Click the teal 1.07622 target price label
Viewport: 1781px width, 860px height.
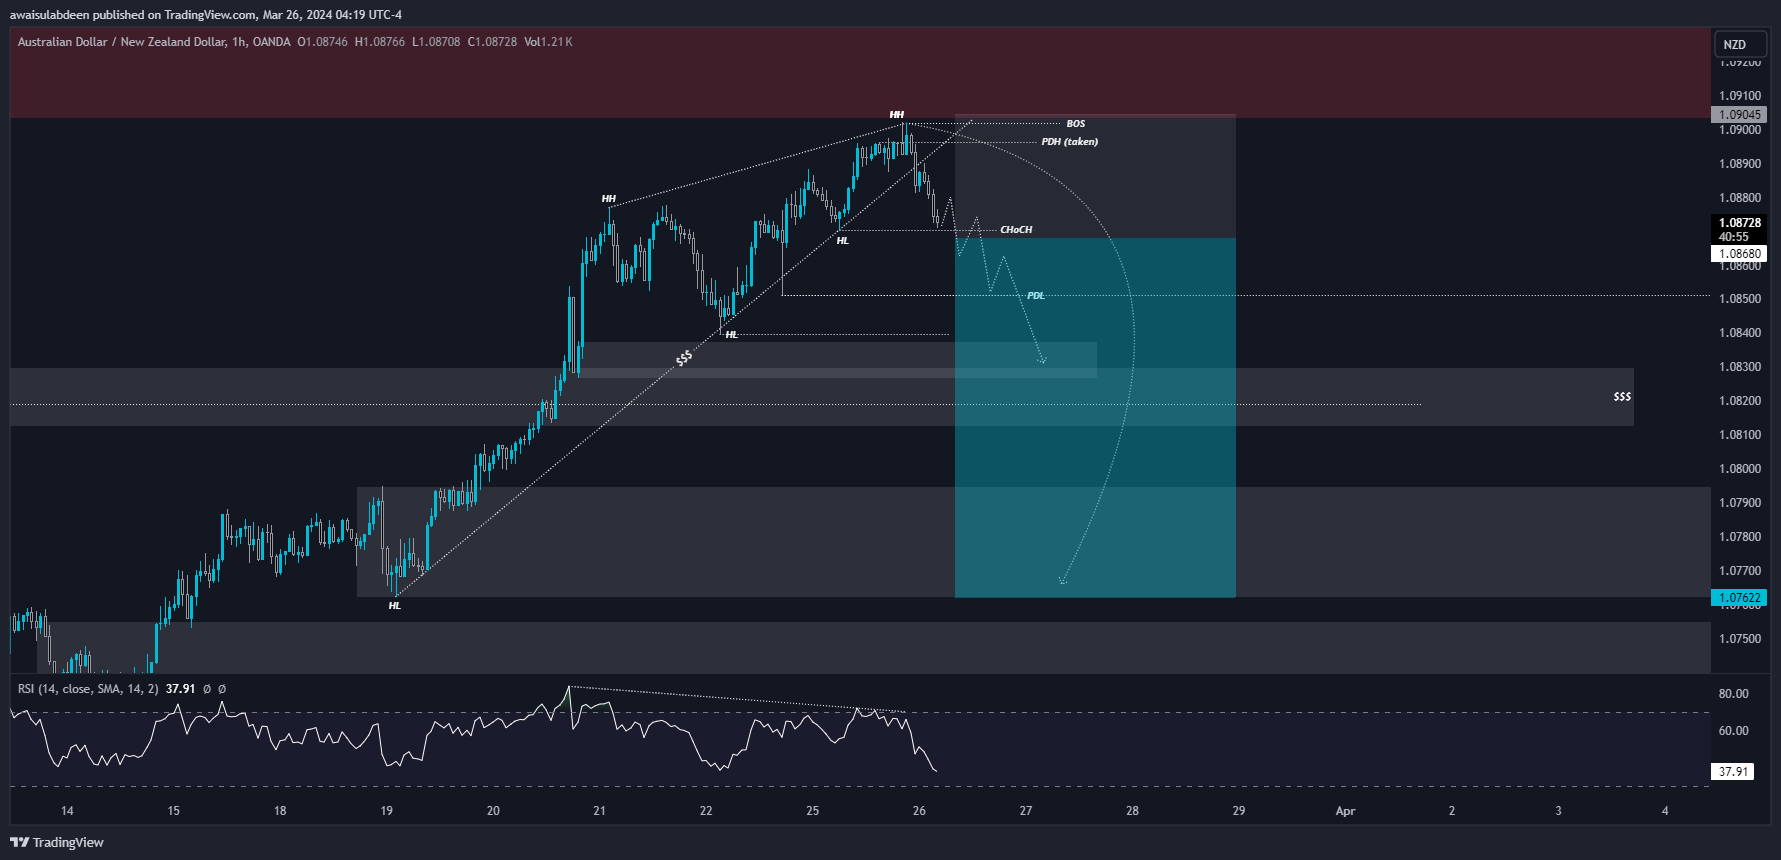tap(1740, 598)
